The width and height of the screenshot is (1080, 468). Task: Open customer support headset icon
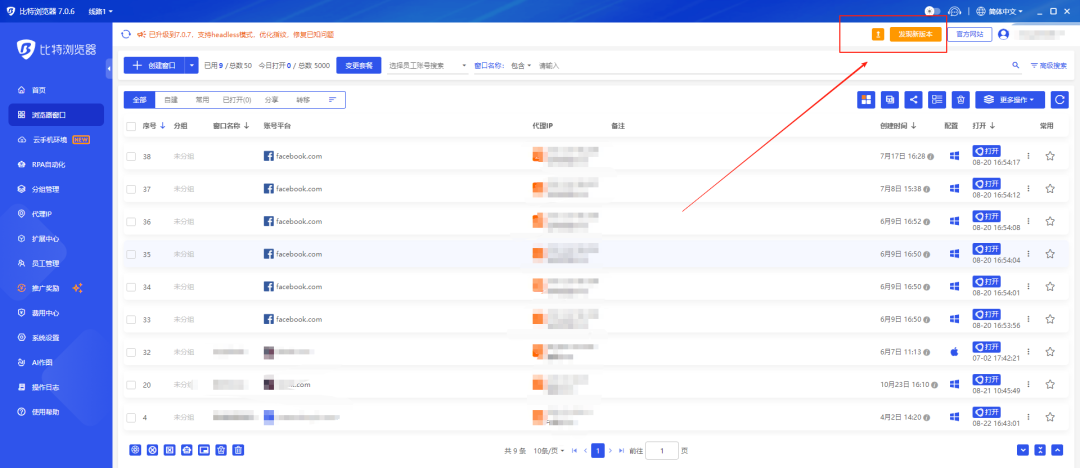pyautogui.click(x=954, y=11)
